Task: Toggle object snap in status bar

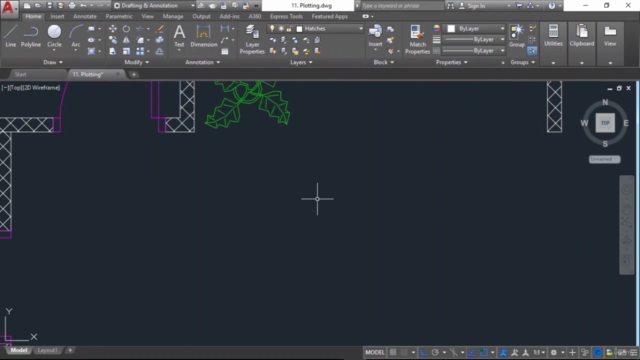Action: (484, 352)
